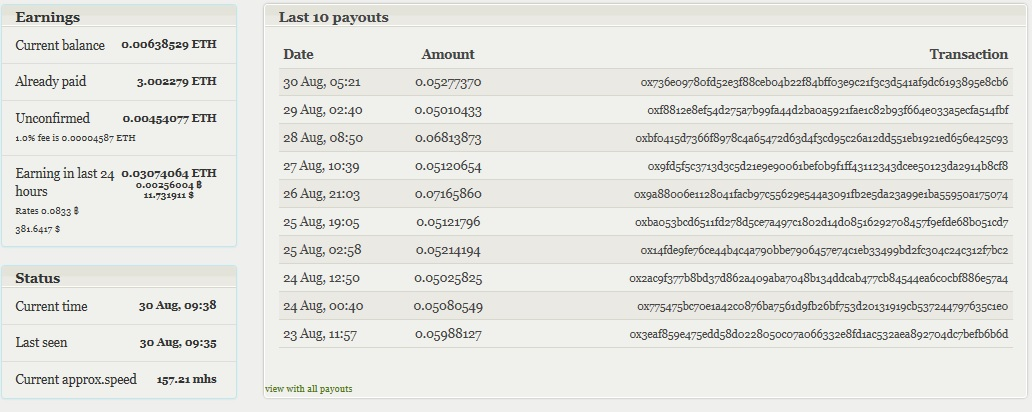The image size is (1032, 412).
Task: Open transaction hash for 26 Aug, 21:03 payout
Action: (x=821, y=194)
